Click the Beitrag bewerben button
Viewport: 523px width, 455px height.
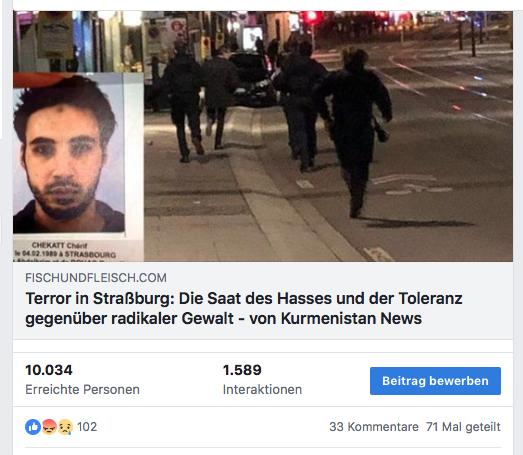pos(435,381)
